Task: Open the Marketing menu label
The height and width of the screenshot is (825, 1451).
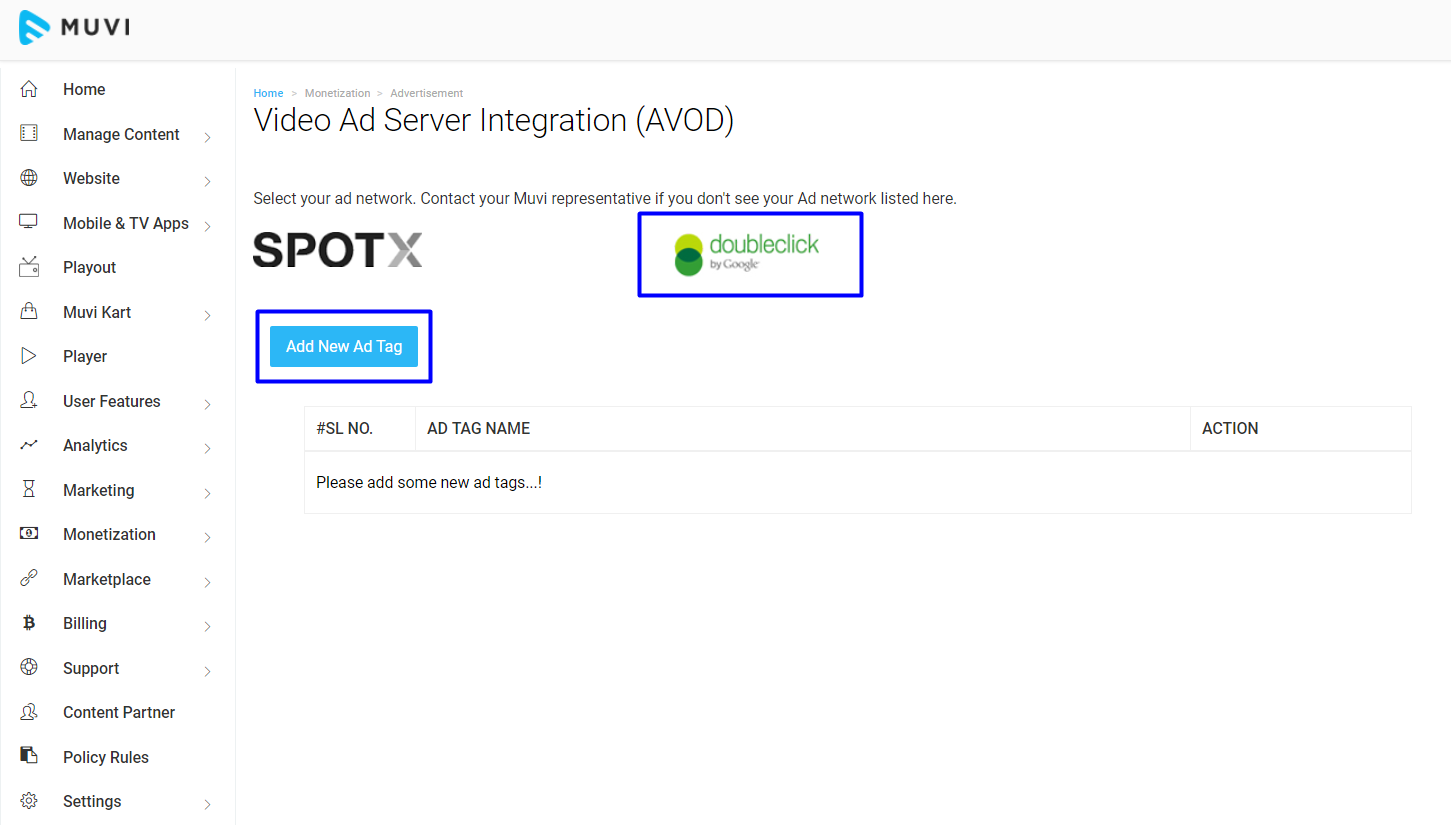Action: click(x=98, y=490)
